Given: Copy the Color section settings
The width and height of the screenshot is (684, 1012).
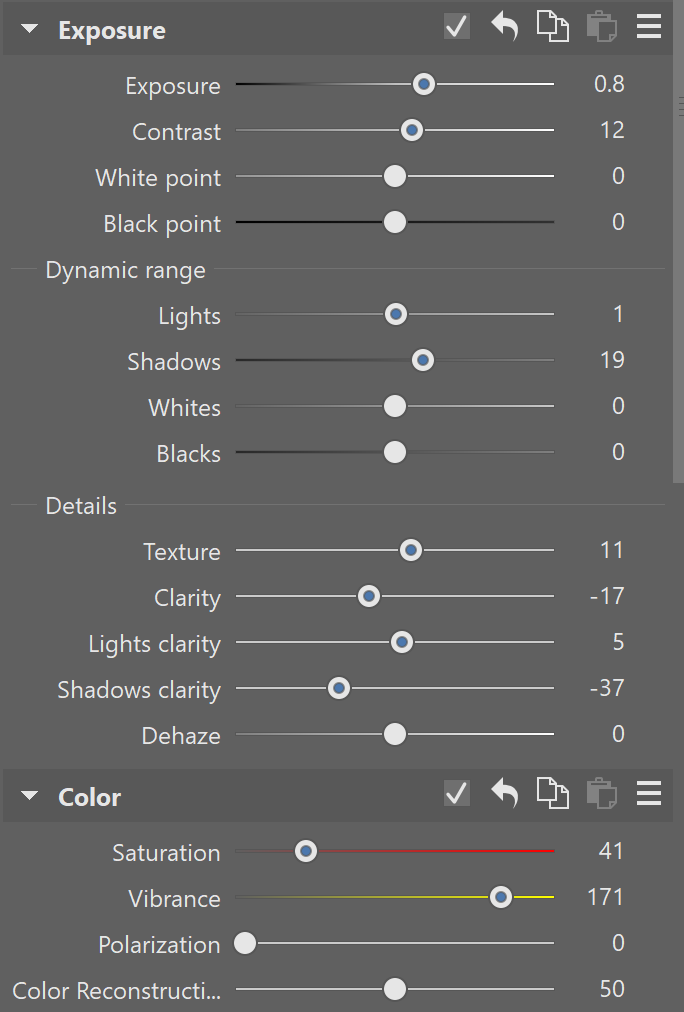Looking at the screenshot, I should click(x=552, y=795).
